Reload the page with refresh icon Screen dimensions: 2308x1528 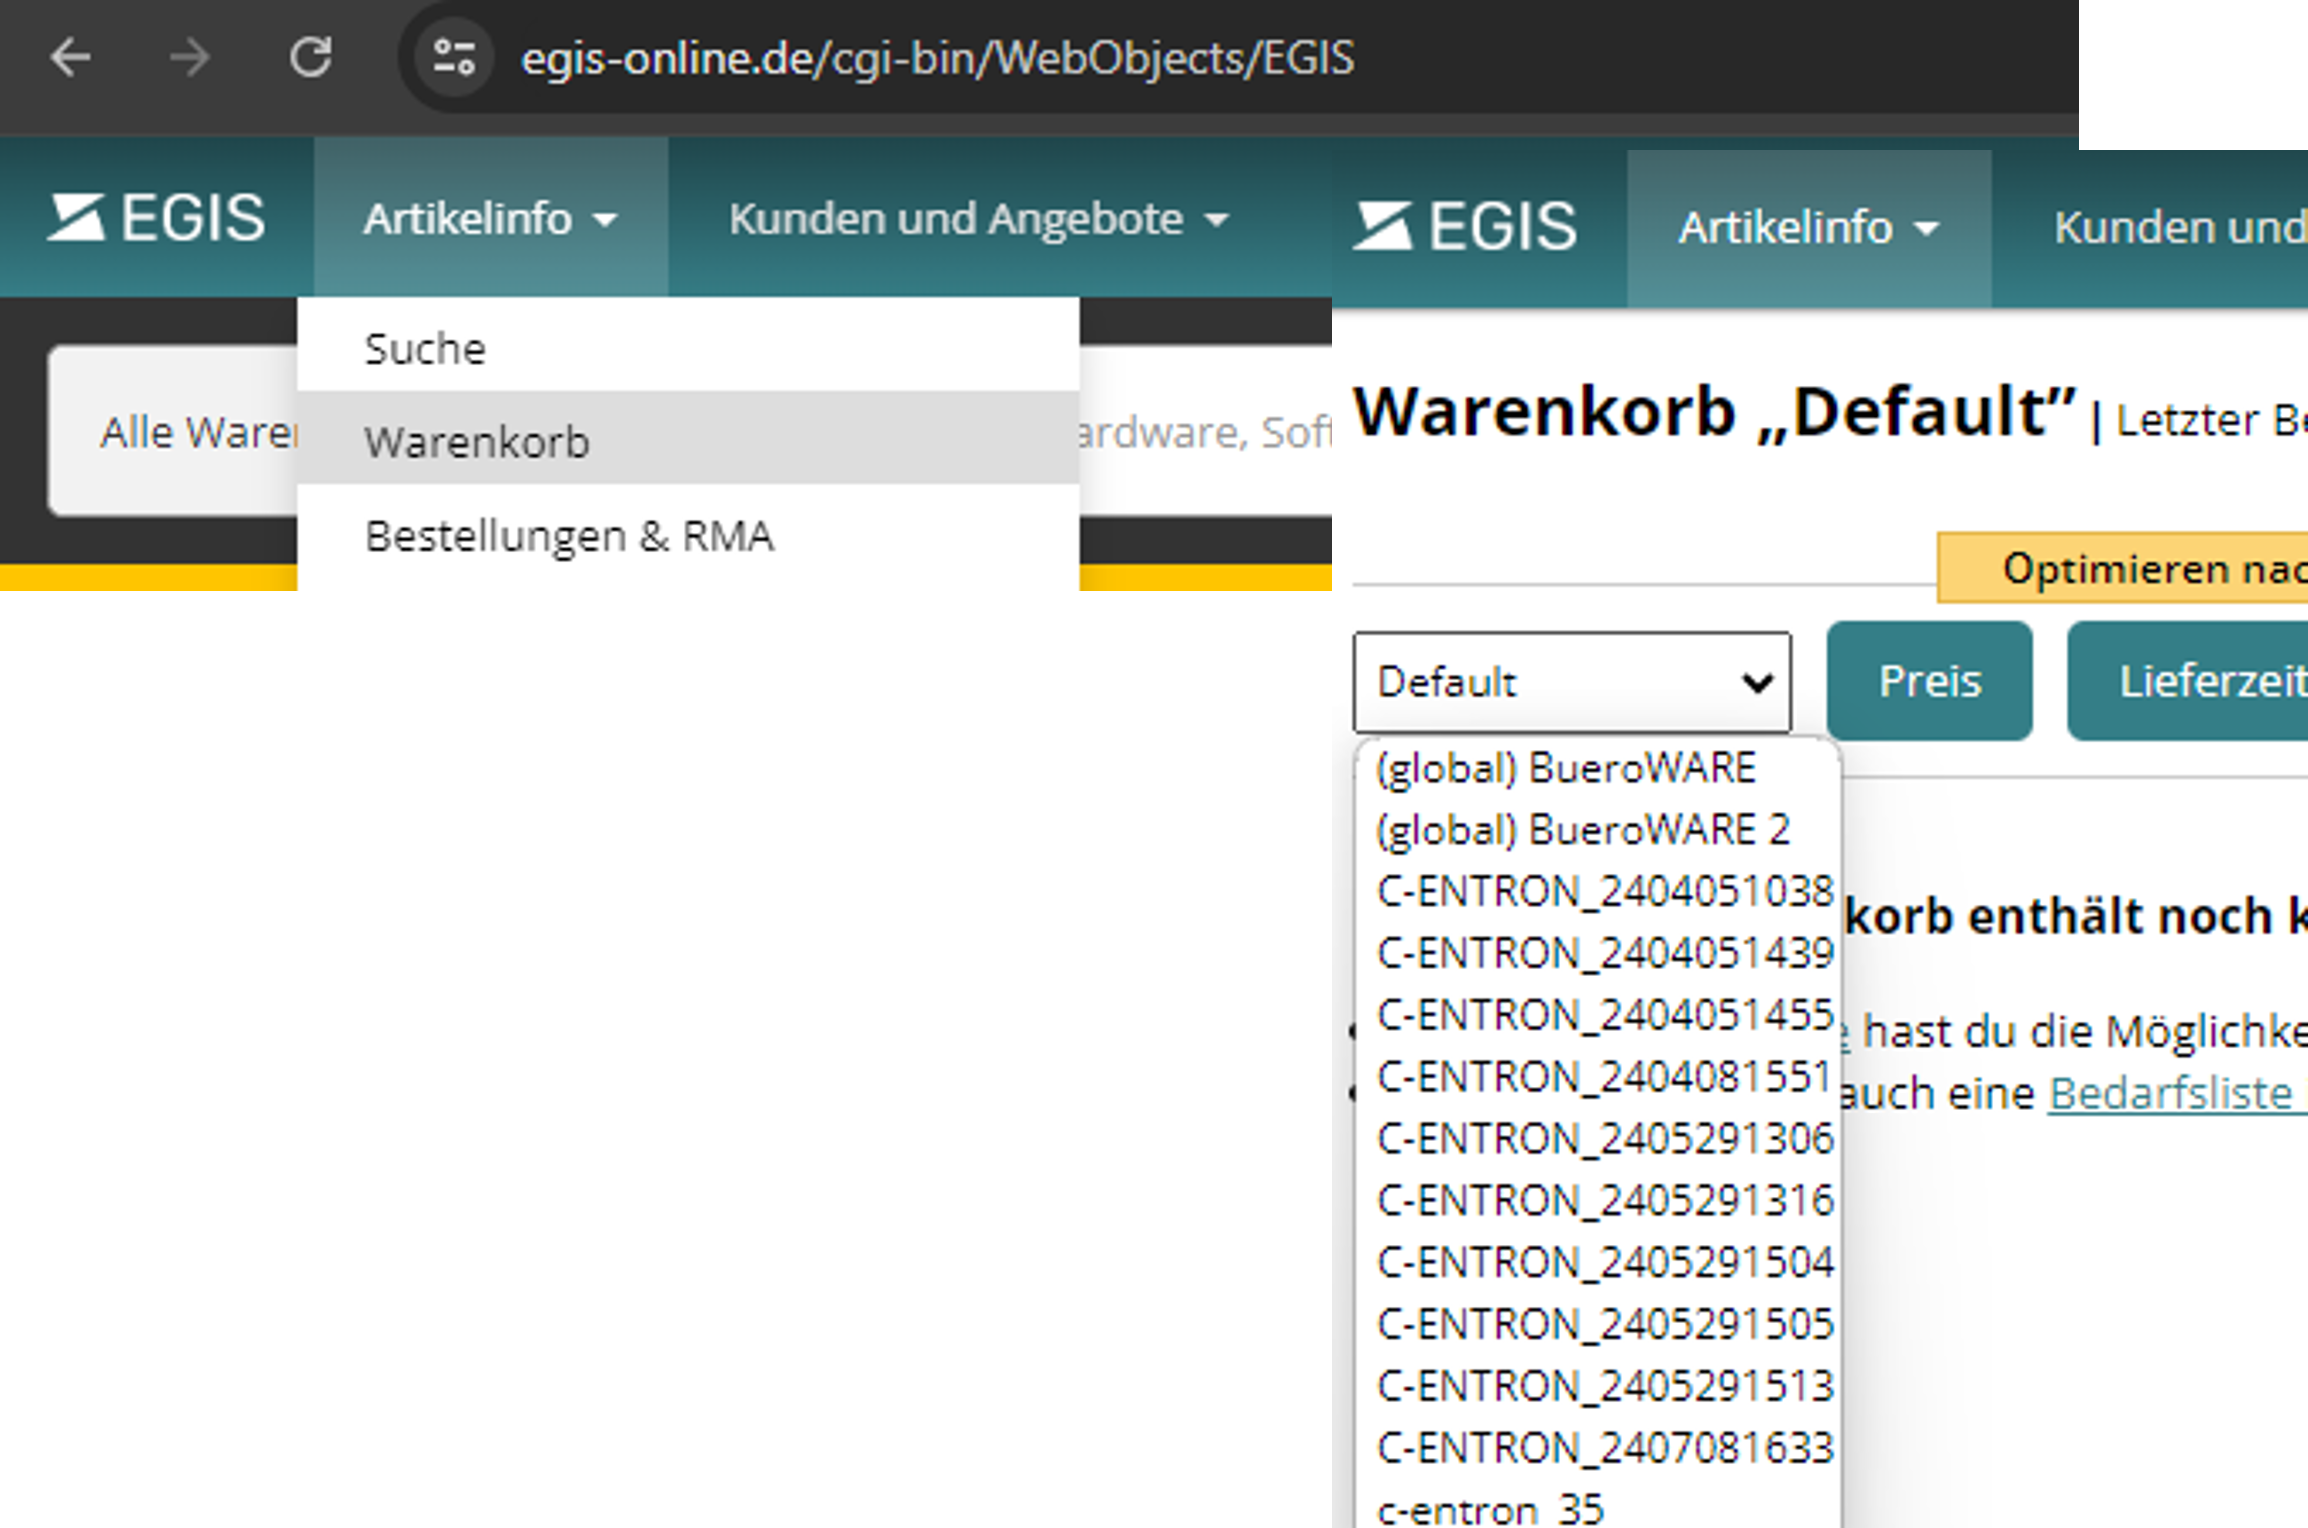(x=310, y=58)
